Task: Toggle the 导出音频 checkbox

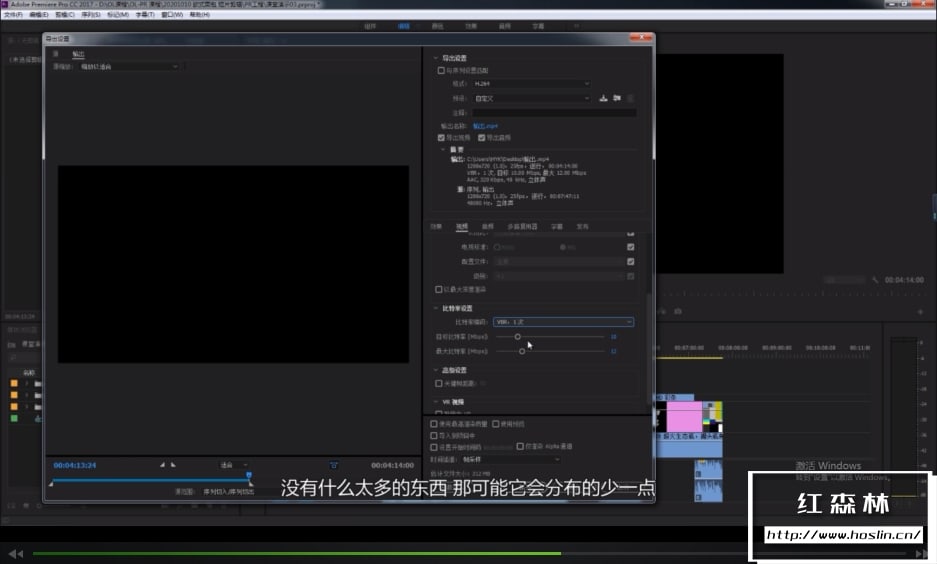Action: tap(482, 137)
